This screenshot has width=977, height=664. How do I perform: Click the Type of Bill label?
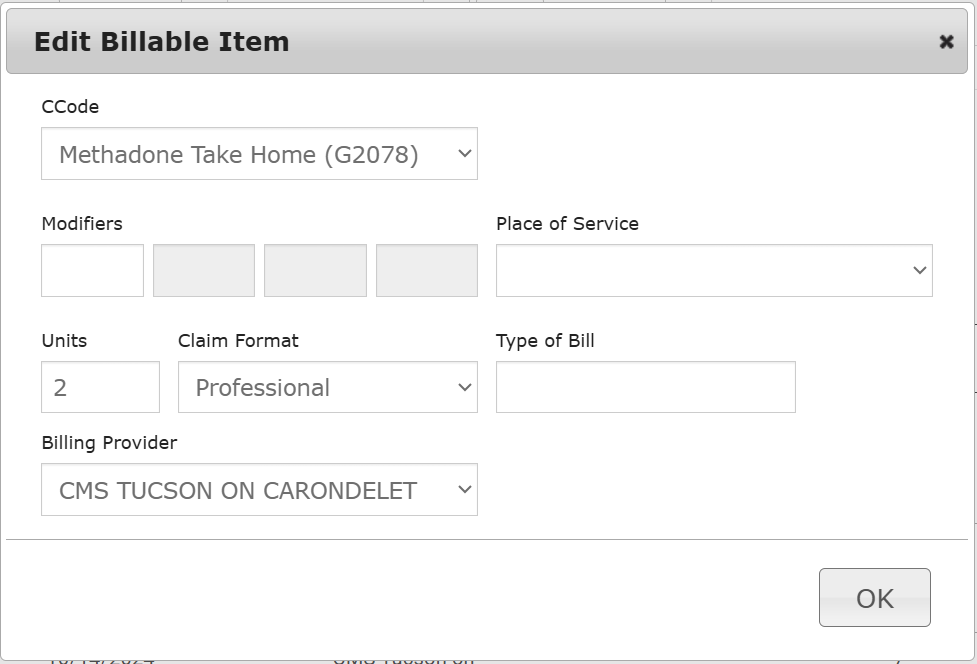(545, 341)
